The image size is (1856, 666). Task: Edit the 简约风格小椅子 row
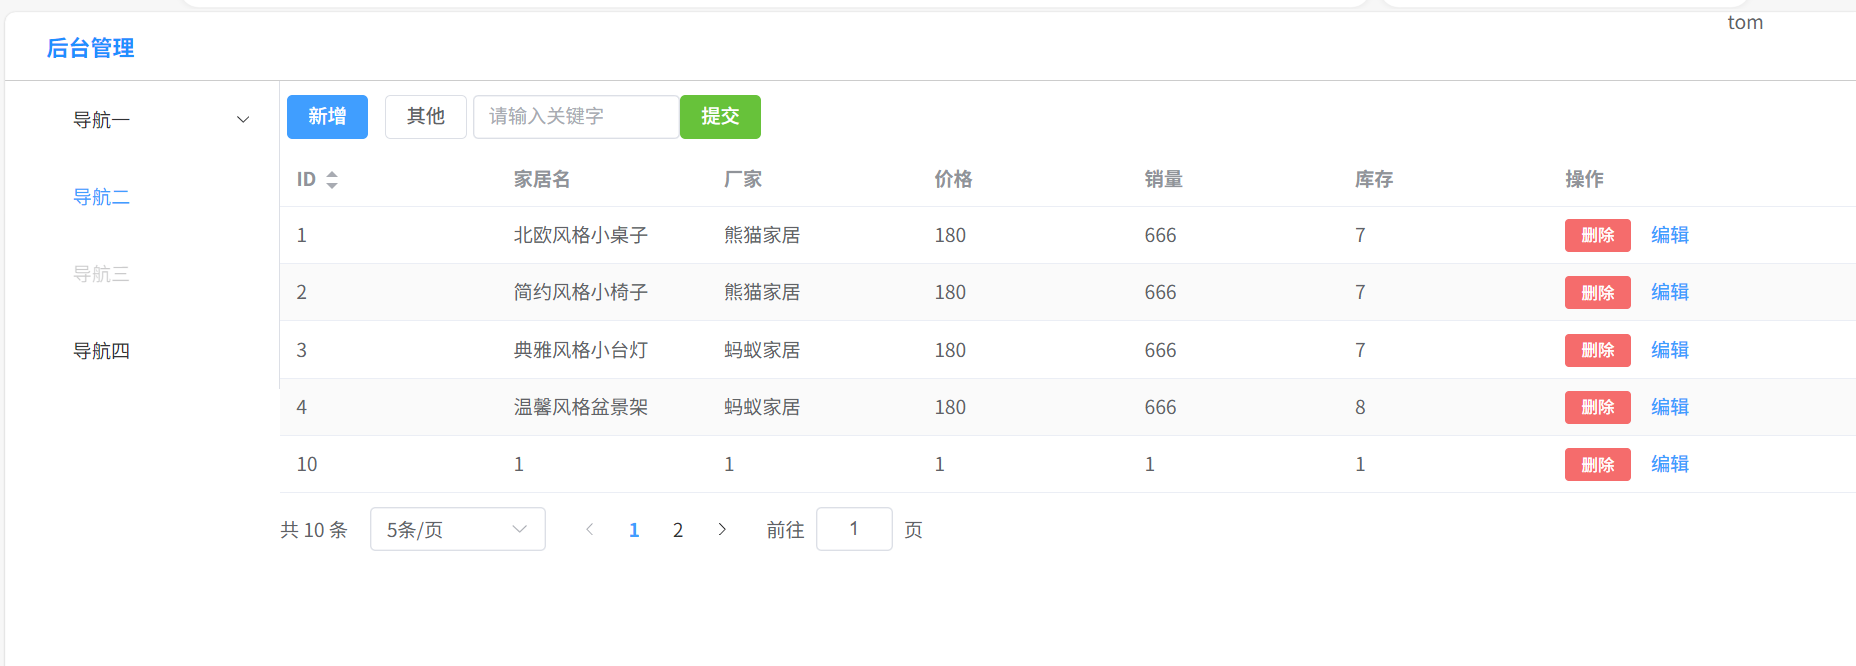click(1670, 292)
